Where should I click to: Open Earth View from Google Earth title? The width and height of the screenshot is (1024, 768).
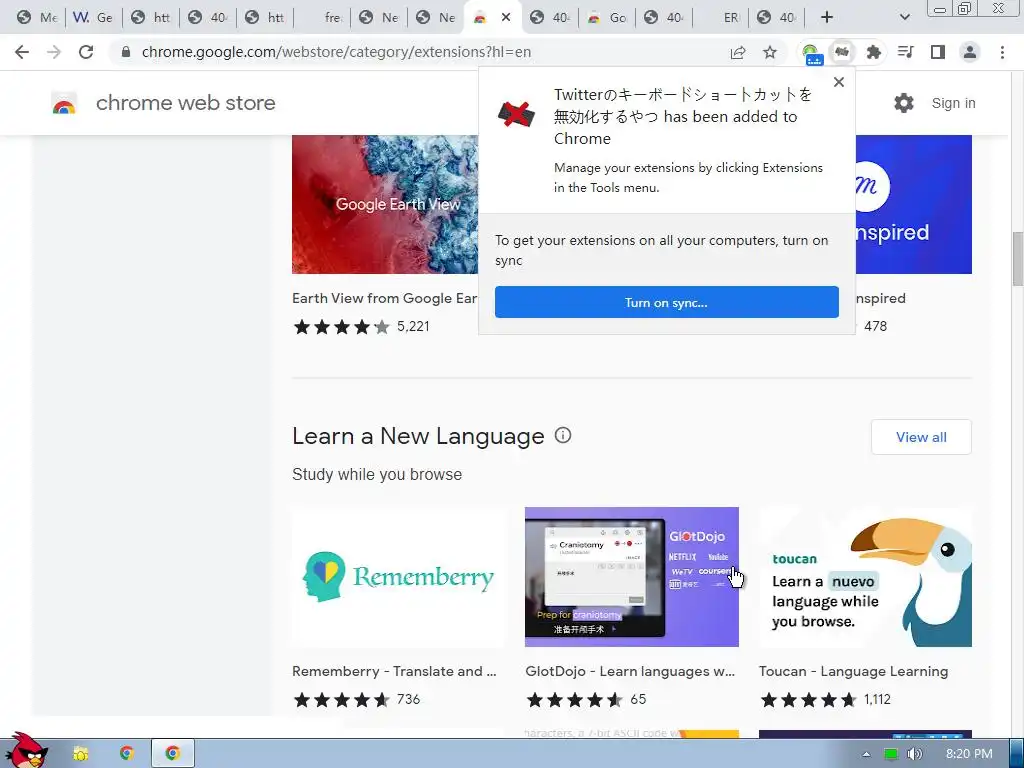pos(385,298)
